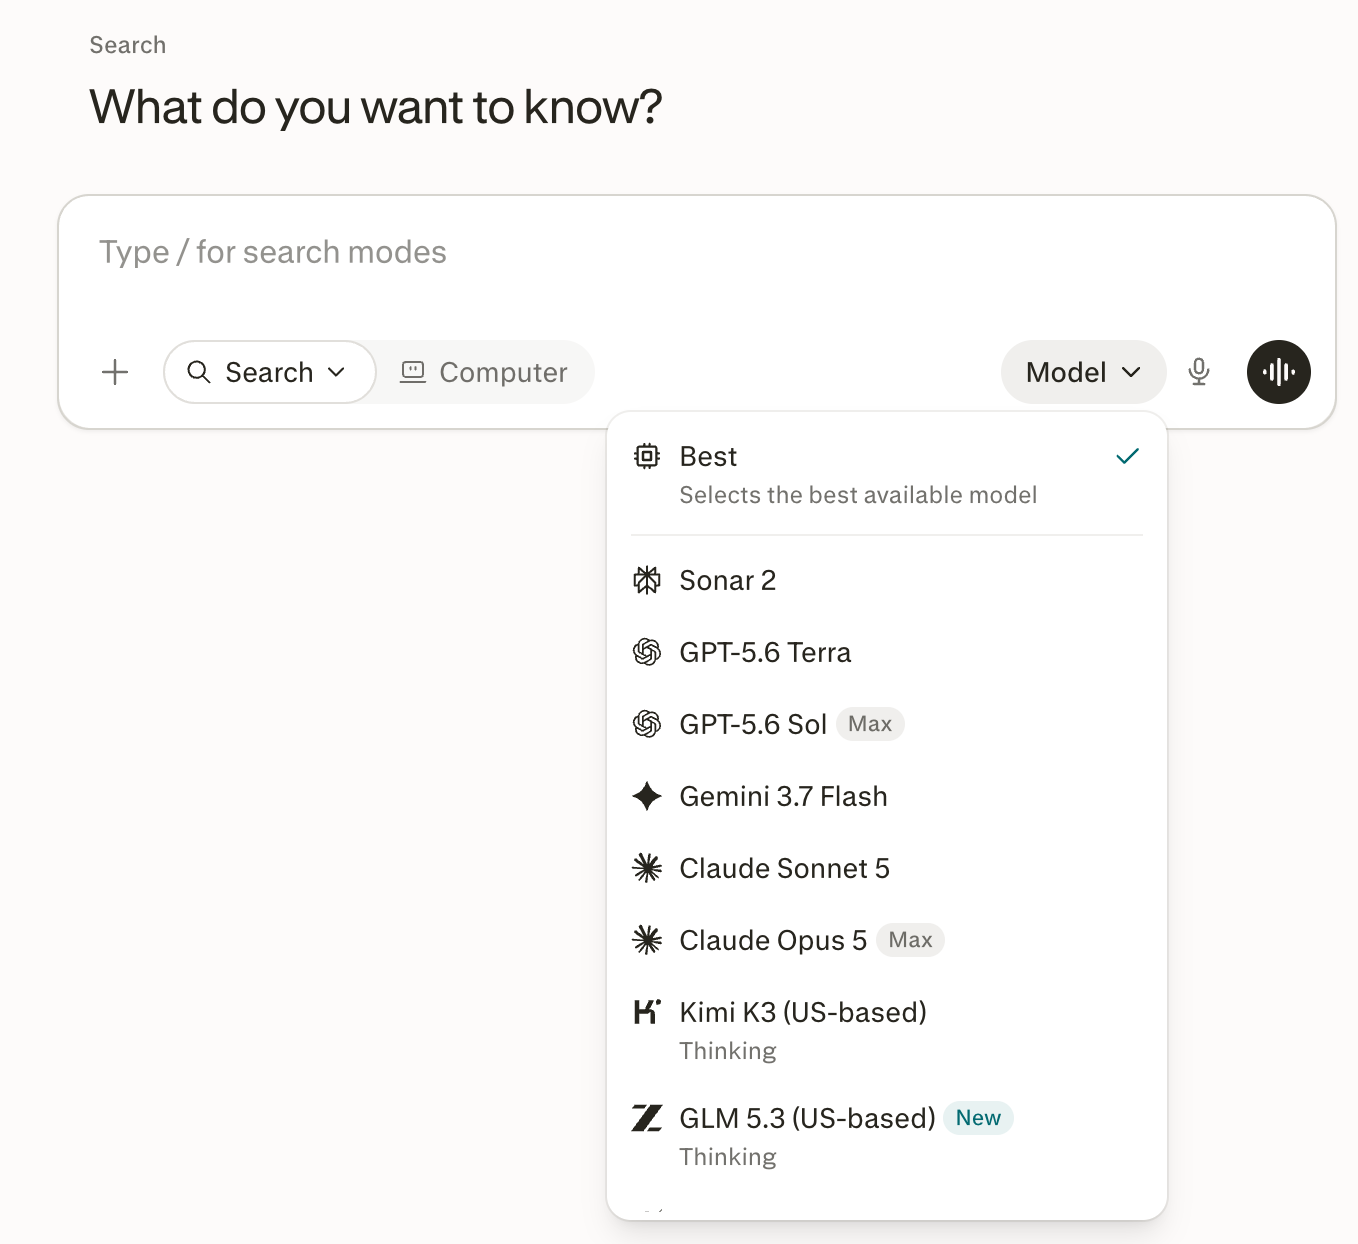Start voice mode with waveform button
Image resolution: width=1358 pixels, height=1244 pixels.
[x=1278, y=372]
